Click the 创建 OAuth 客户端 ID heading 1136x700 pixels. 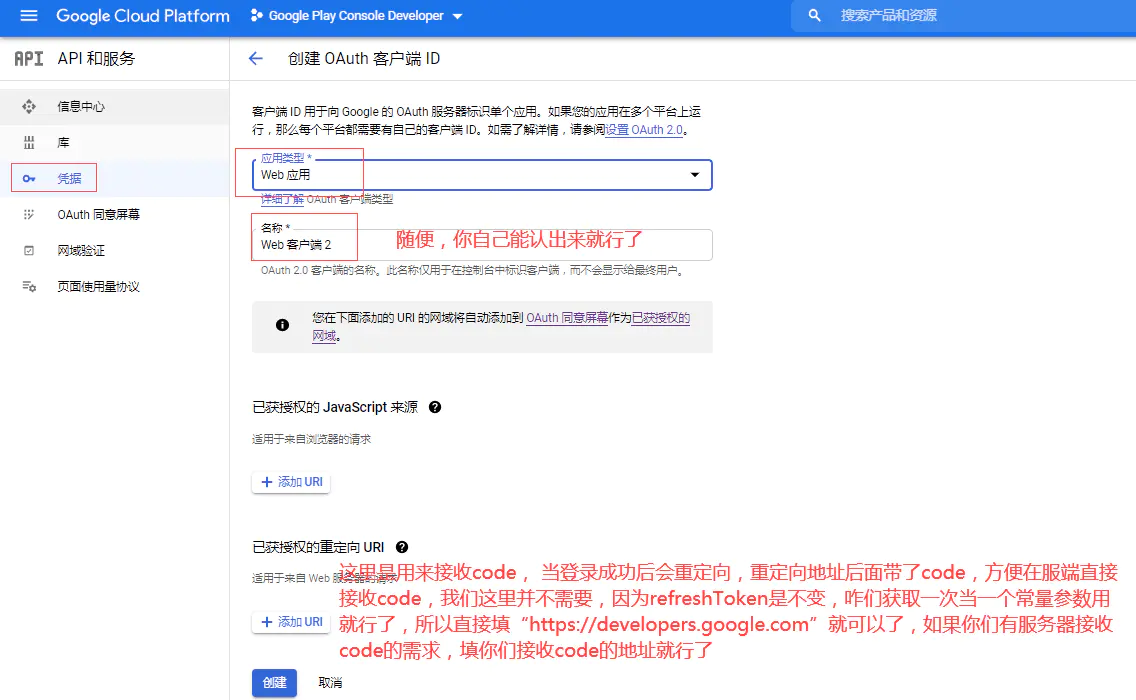tap(364, 59)
